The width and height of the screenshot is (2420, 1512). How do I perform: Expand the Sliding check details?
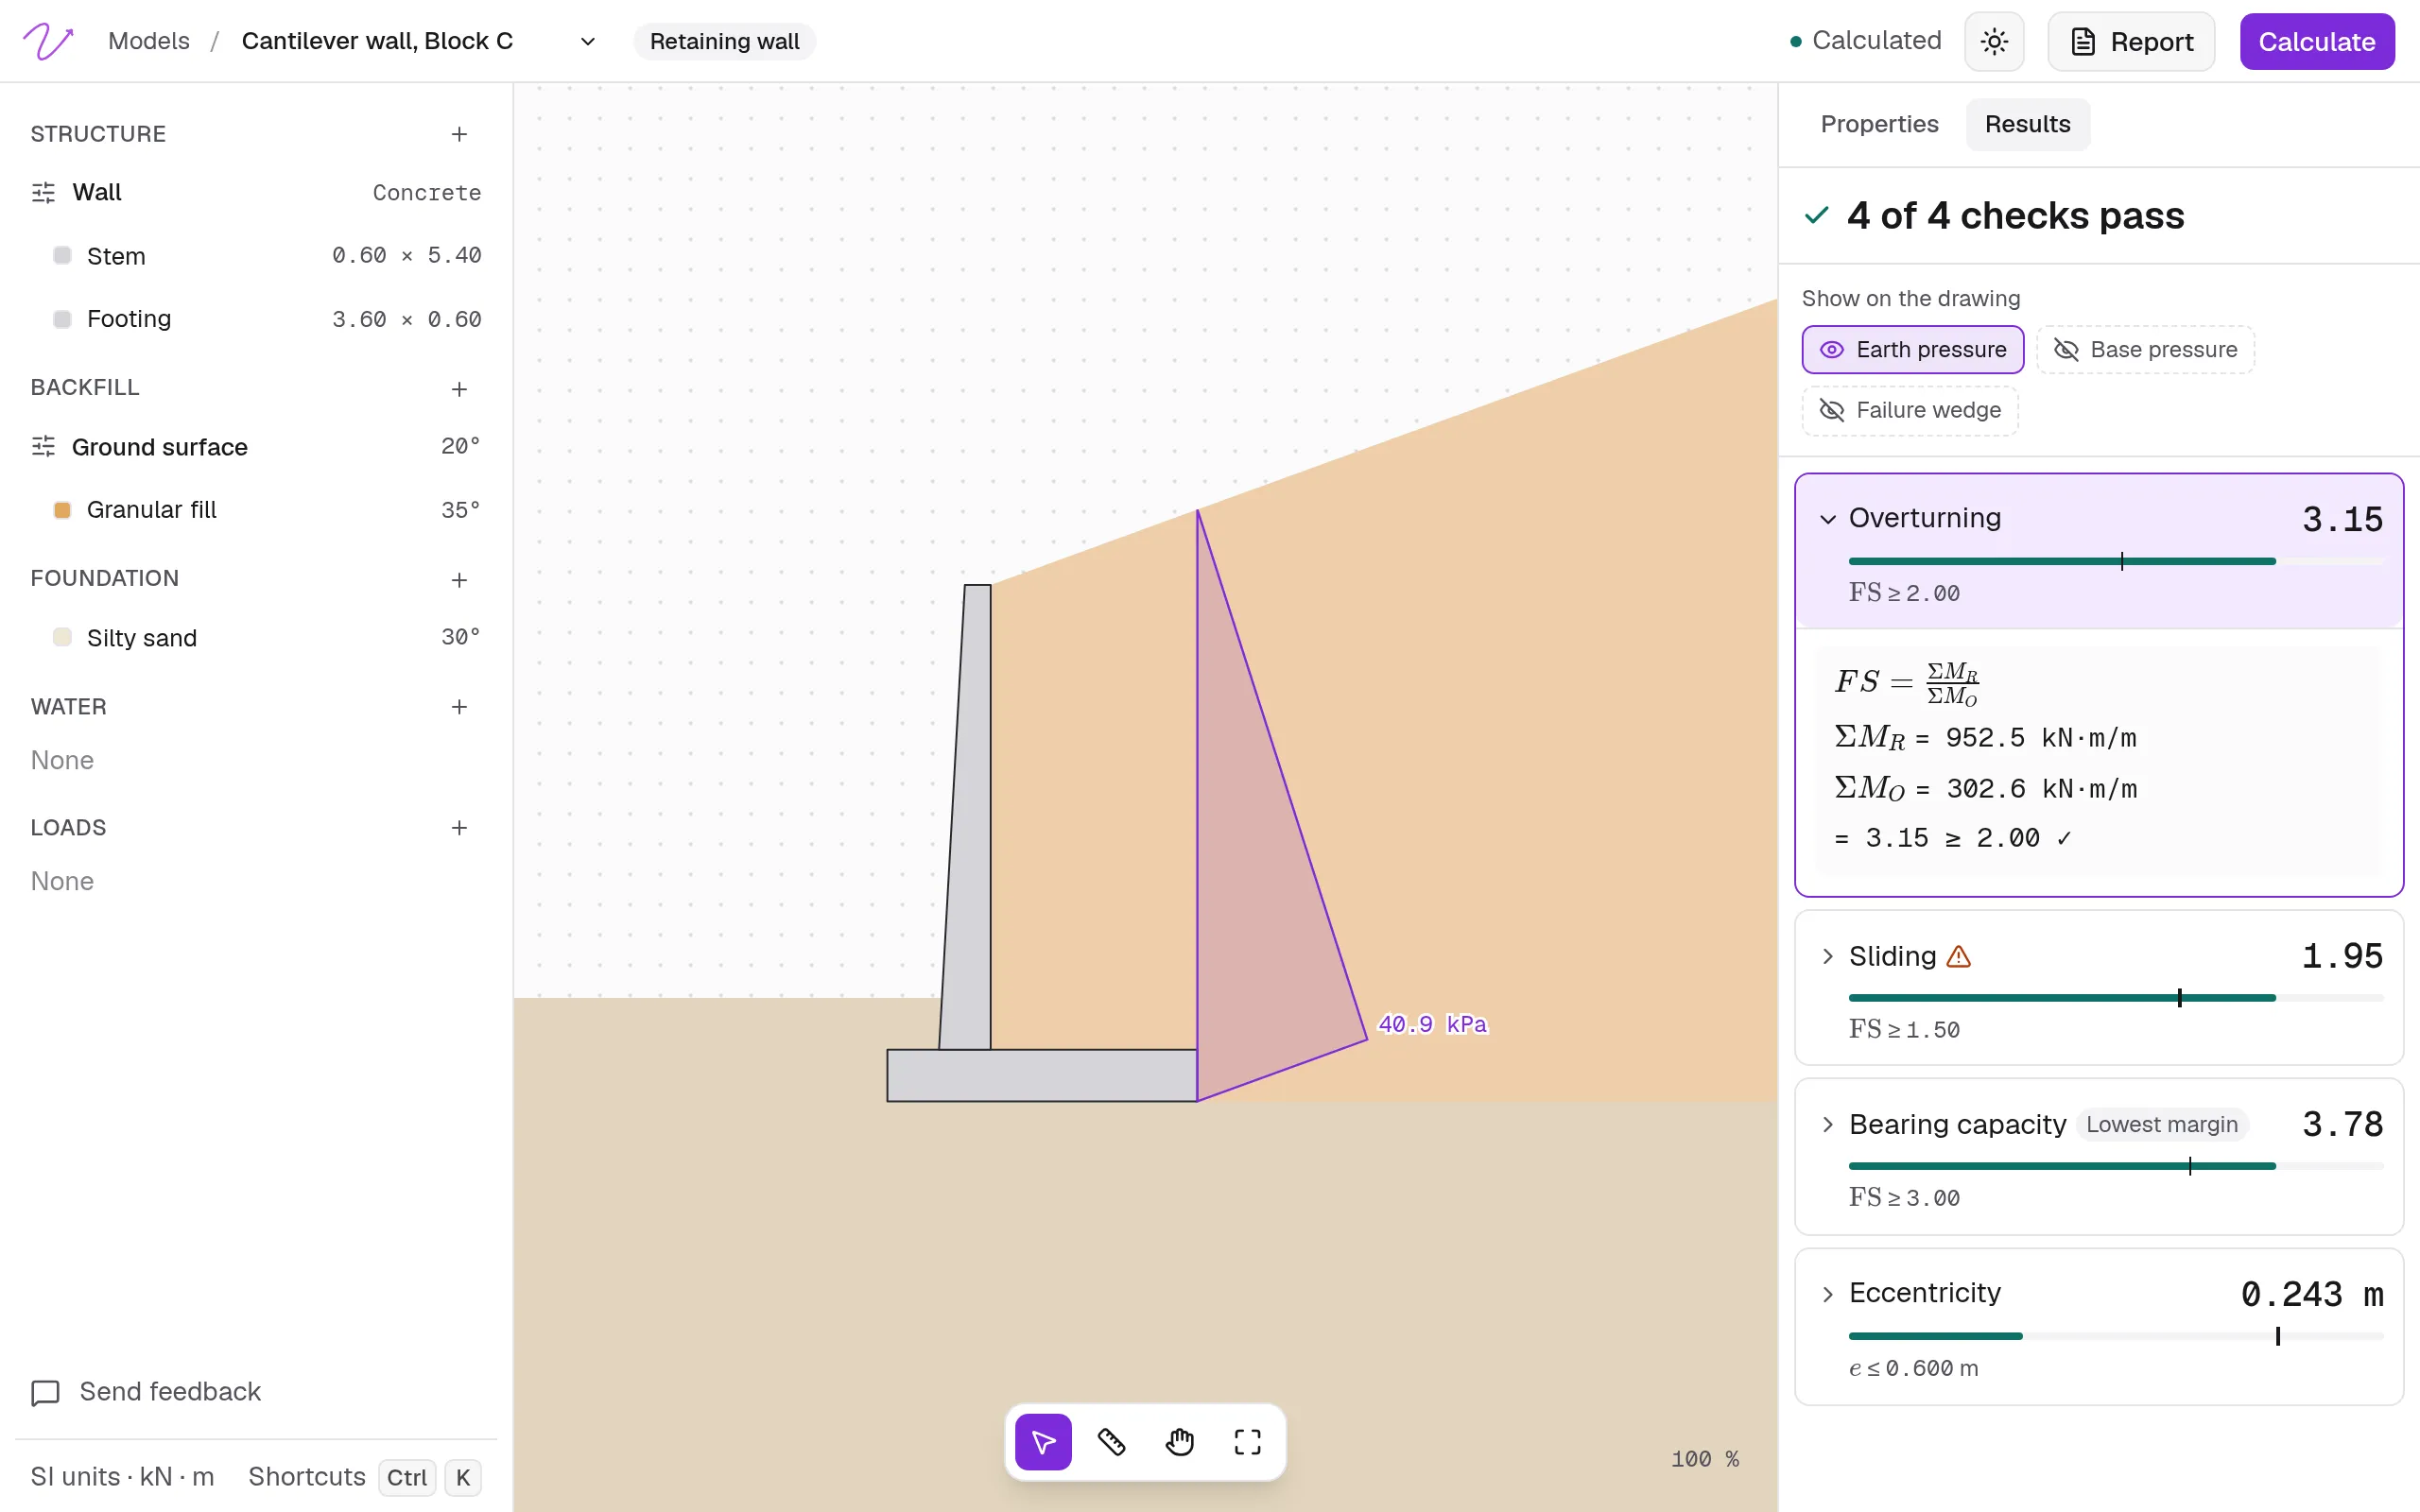pyautogui.click(x=1827, y=957)
